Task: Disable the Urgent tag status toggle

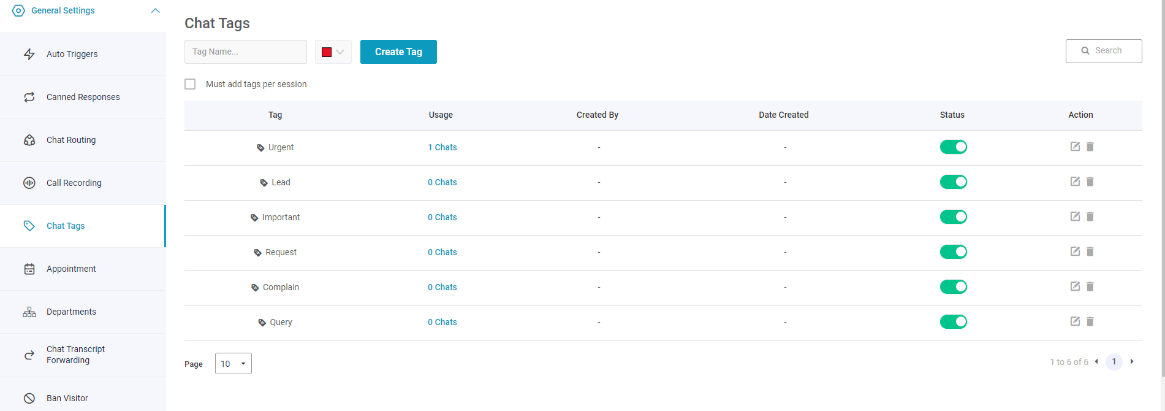Action: point(953,147)
